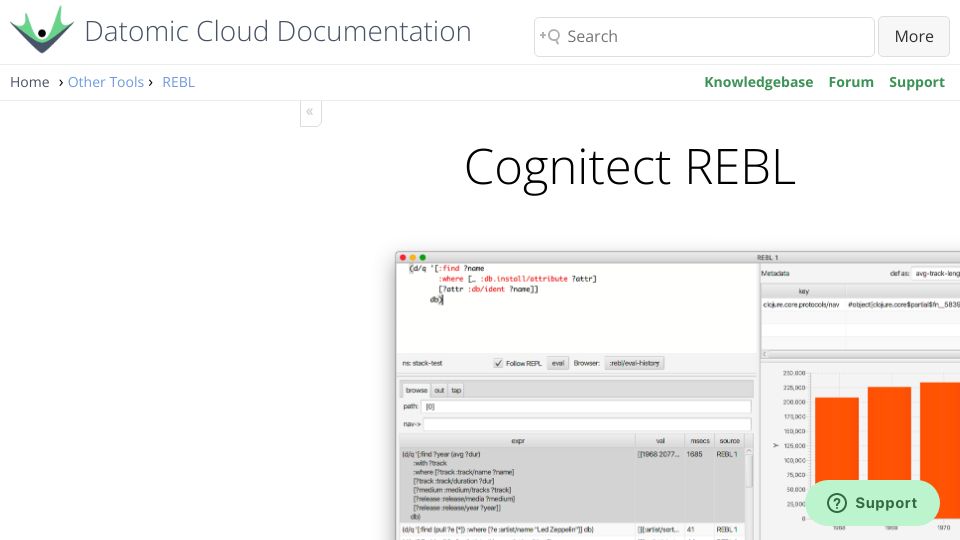Click the Datomic logo icon

pos(42,30)
